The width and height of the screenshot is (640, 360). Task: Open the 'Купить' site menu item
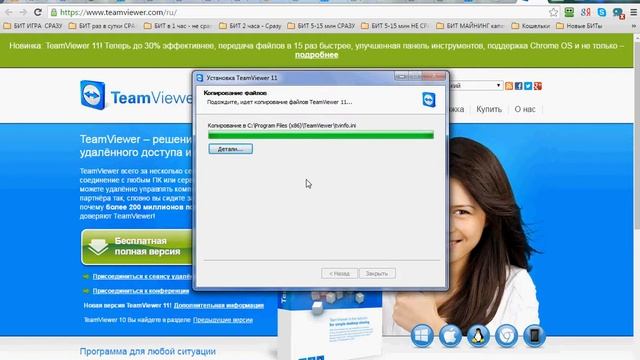(489, 109)
